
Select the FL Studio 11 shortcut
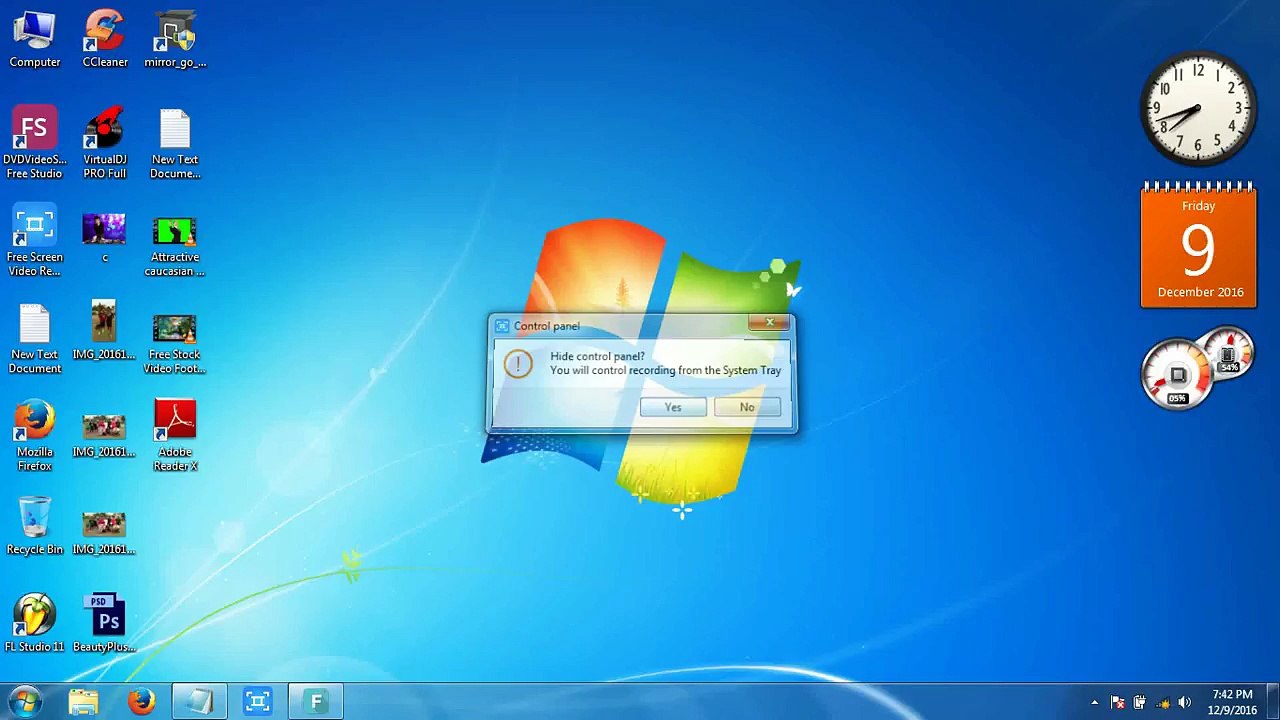click(34, 623)
